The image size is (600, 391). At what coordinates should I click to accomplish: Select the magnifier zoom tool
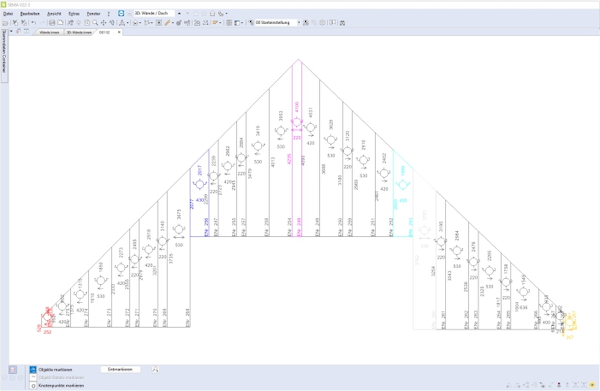click(95, 23)
